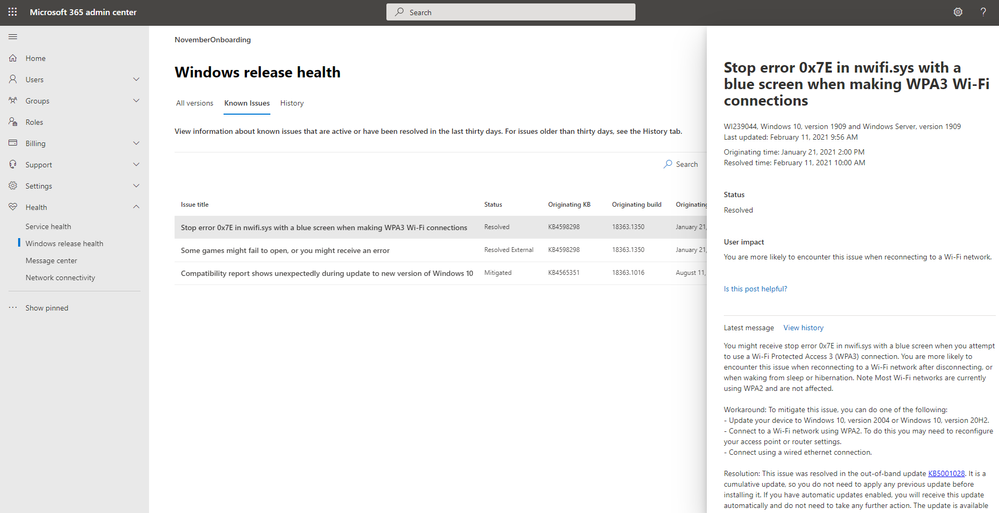Click the Health heart icon
The width and height of the screenshot is (999, 513).
13,207
